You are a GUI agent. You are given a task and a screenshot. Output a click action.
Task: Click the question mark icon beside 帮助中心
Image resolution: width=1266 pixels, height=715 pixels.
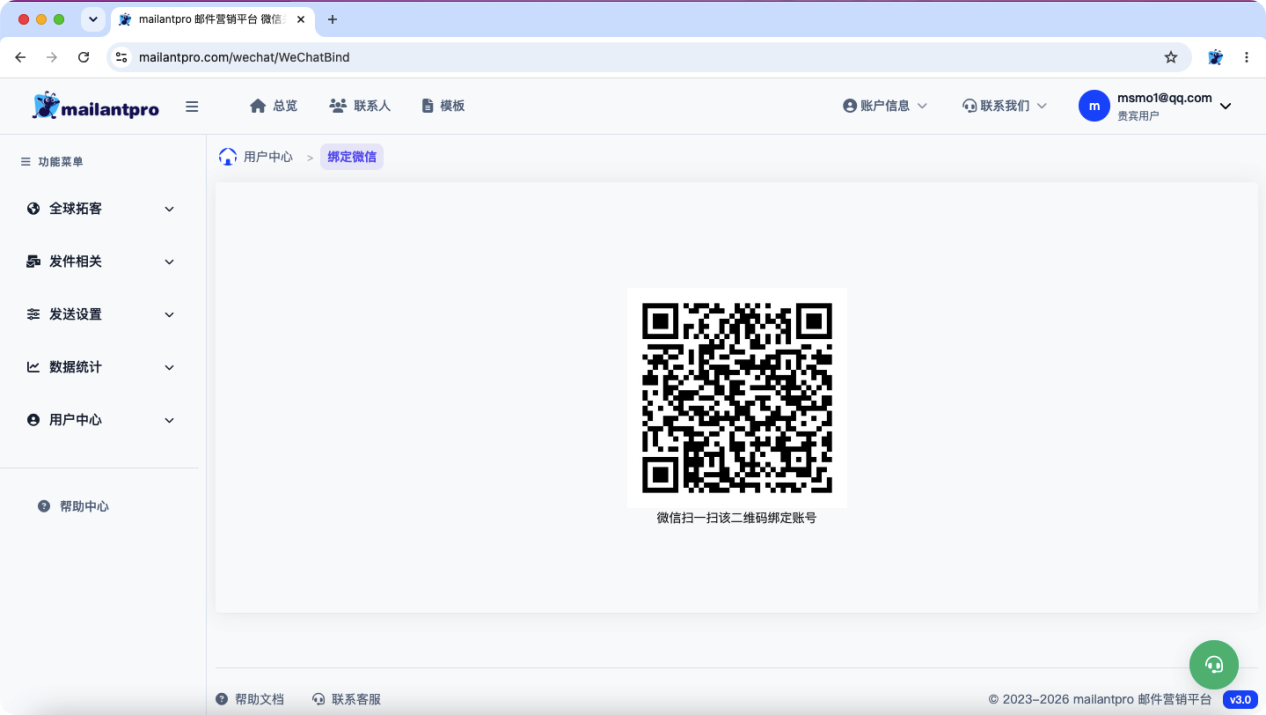point(44,506)
